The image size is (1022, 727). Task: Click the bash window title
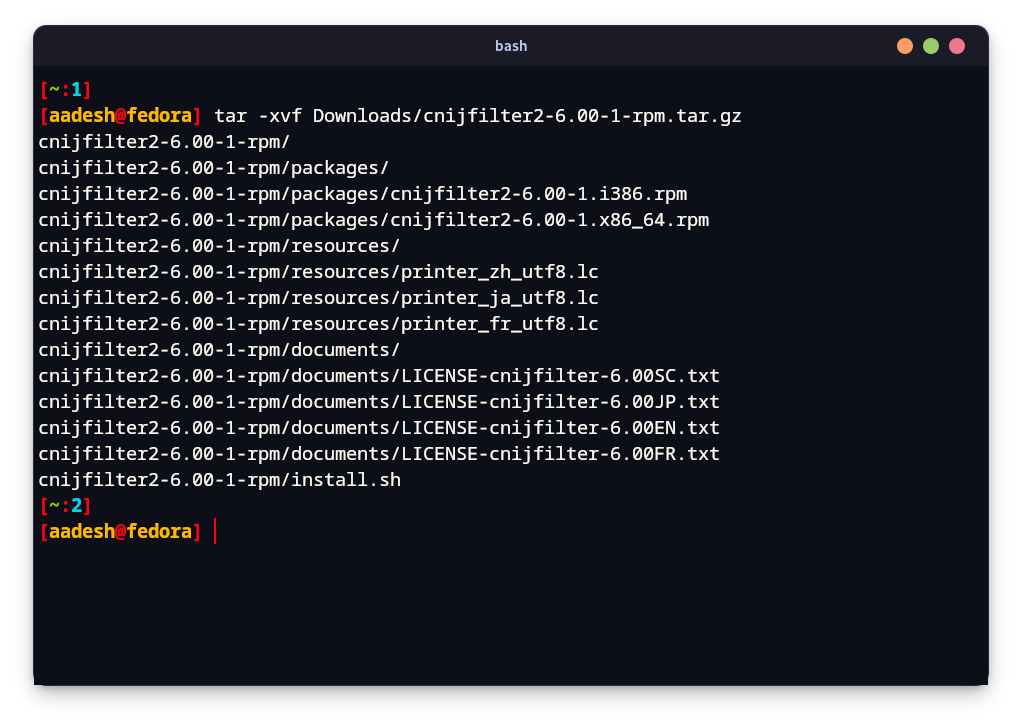click(x=511, y=46)
